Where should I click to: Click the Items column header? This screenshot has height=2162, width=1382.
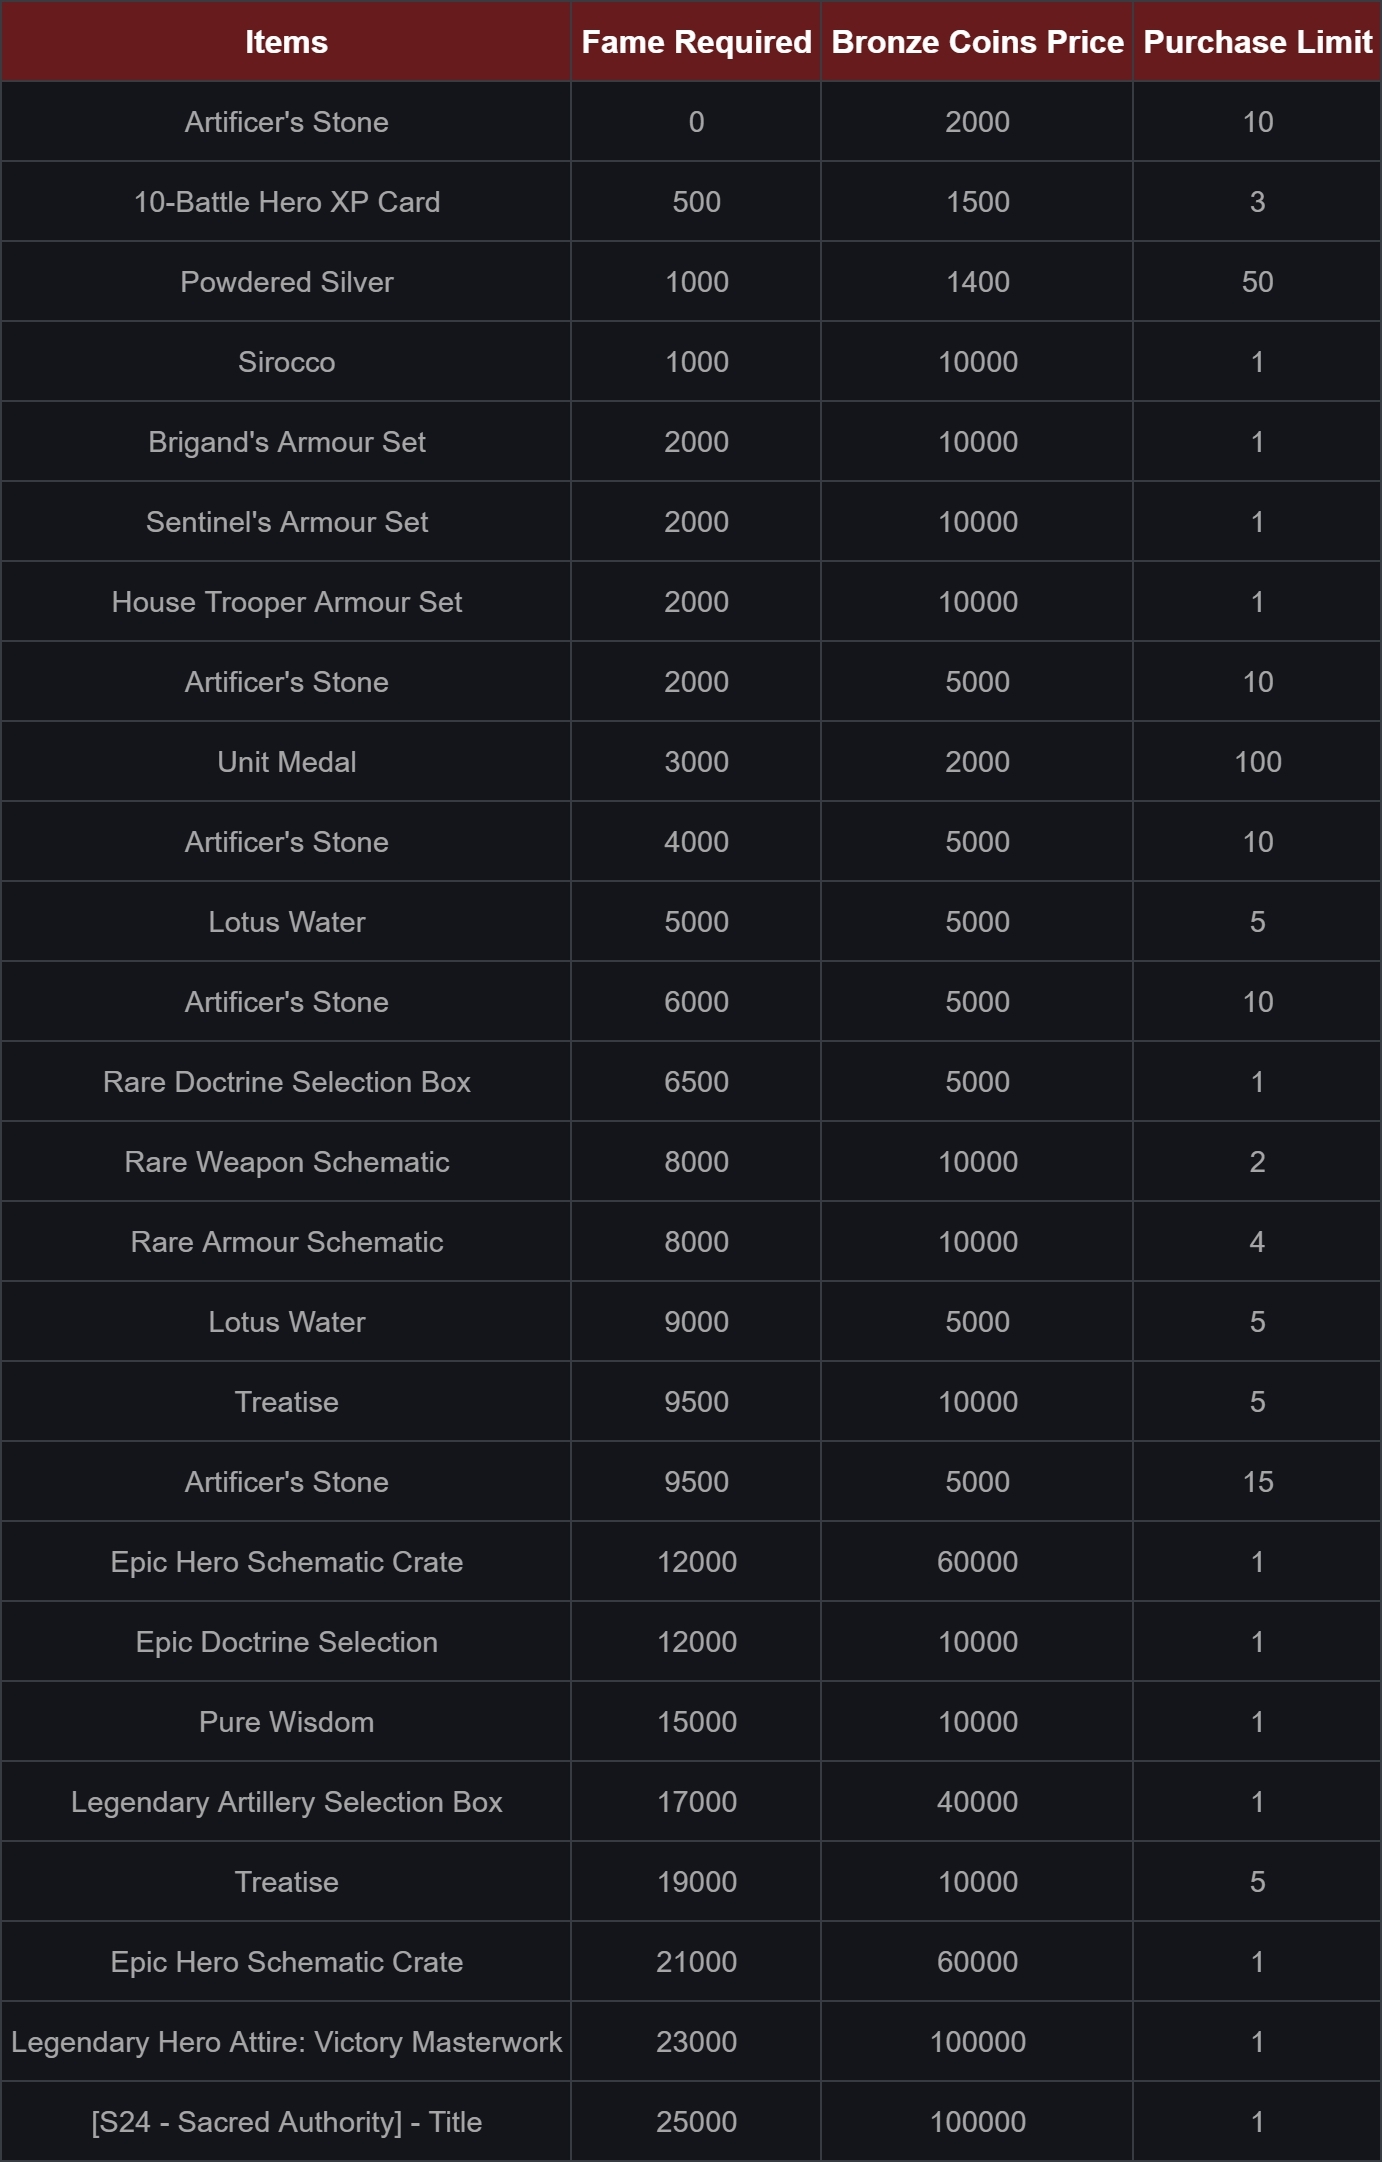(286, 42)
